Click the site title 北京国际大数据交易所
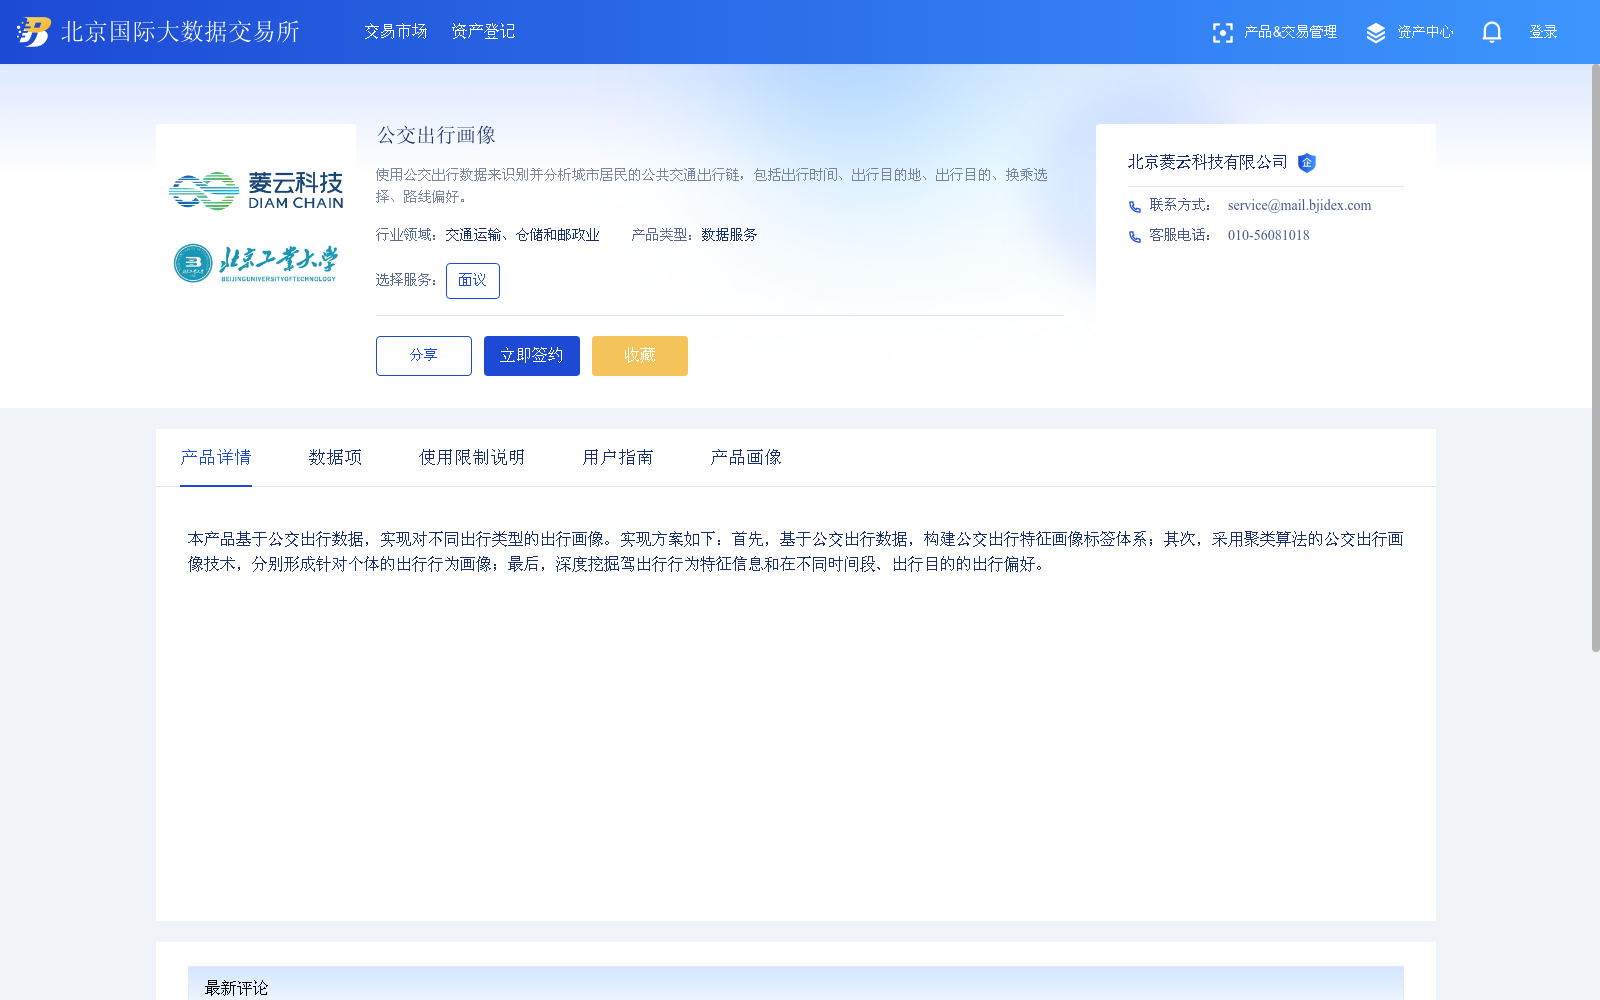 coord(180,32)
